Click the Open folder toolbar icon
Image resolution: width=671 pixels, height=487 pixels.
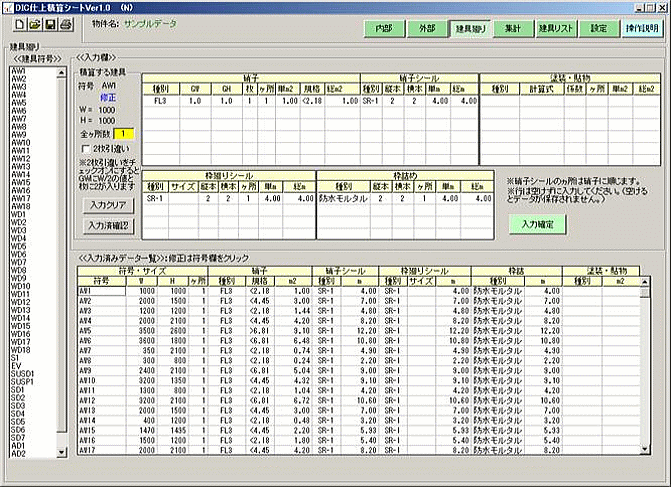(34, 24)
